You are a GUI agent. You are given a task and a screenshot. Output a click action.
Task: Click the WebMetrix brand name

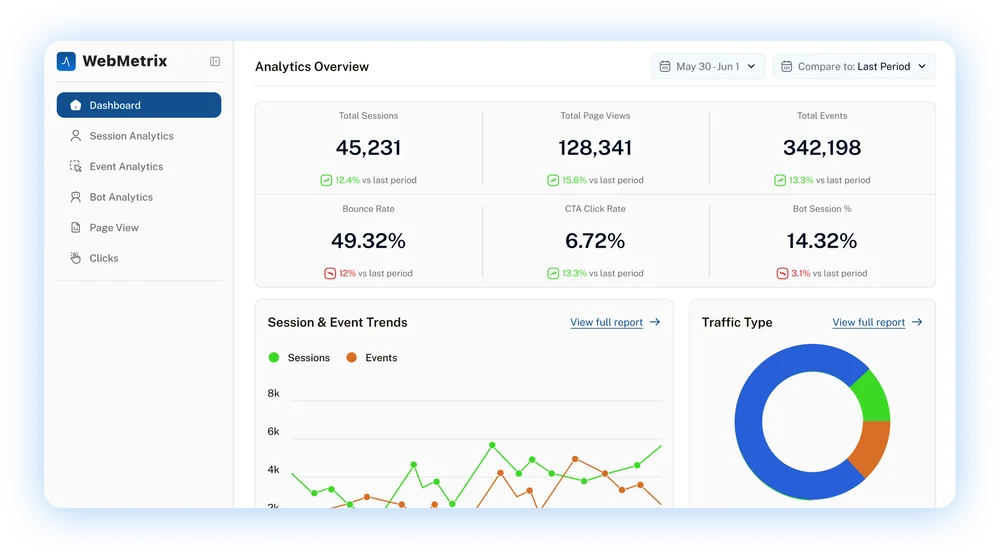(x=125, y=61)
